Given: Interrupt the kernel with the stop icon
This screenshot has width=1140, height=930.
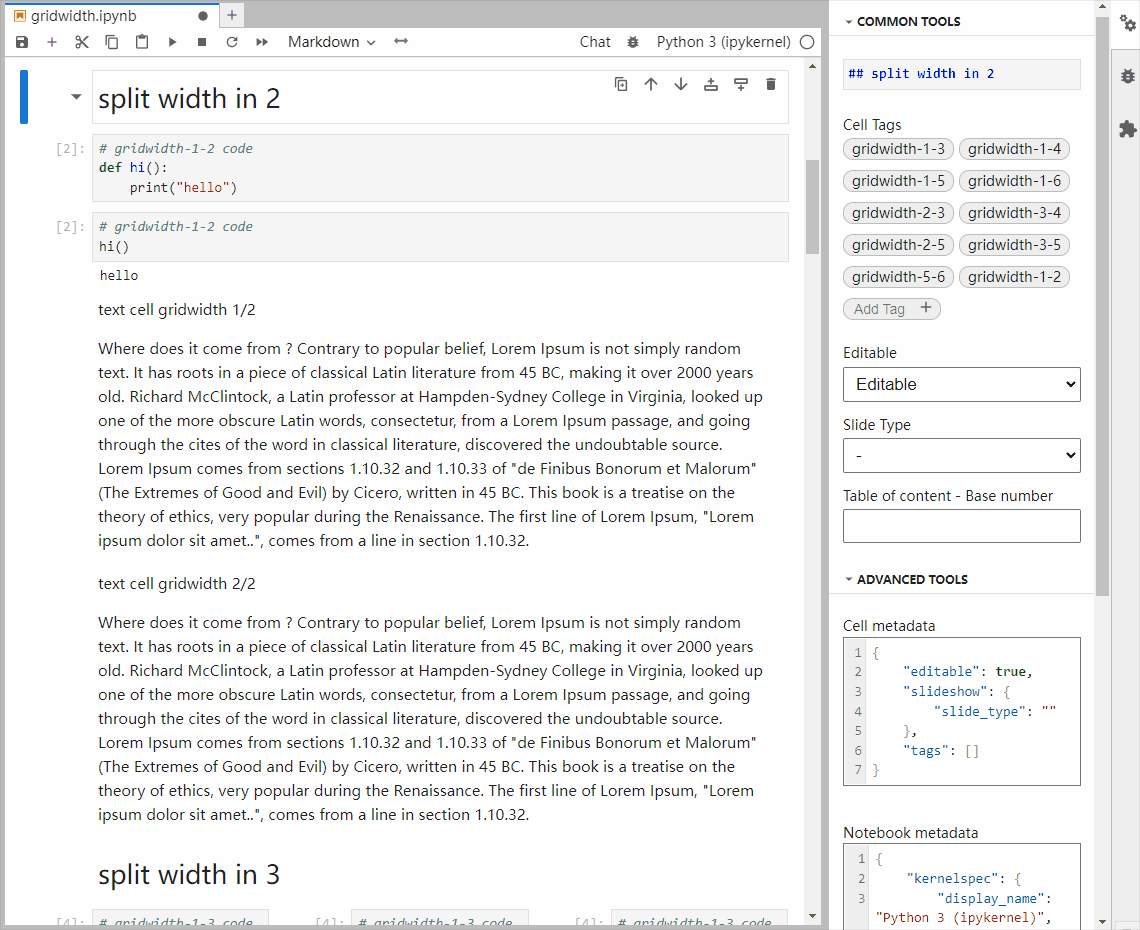Looking at the screenshot, I should pyautogui.click(x=202, y=42).
